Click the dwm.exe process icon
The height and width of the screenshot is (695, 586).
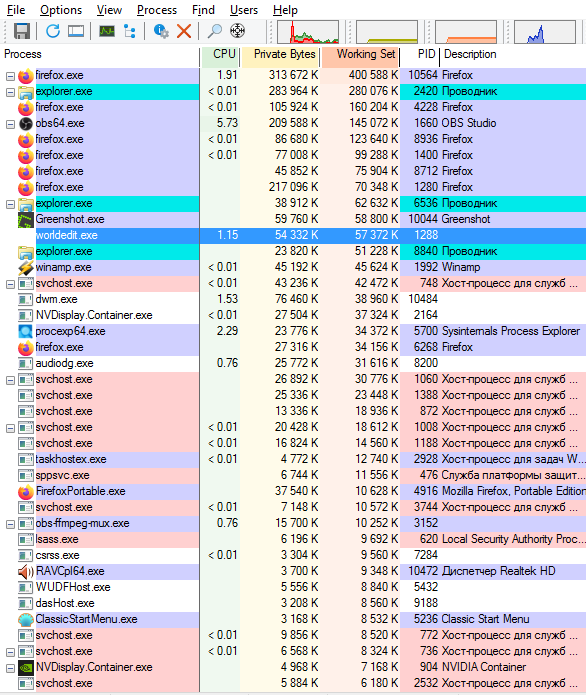click(x=26, y=300)
